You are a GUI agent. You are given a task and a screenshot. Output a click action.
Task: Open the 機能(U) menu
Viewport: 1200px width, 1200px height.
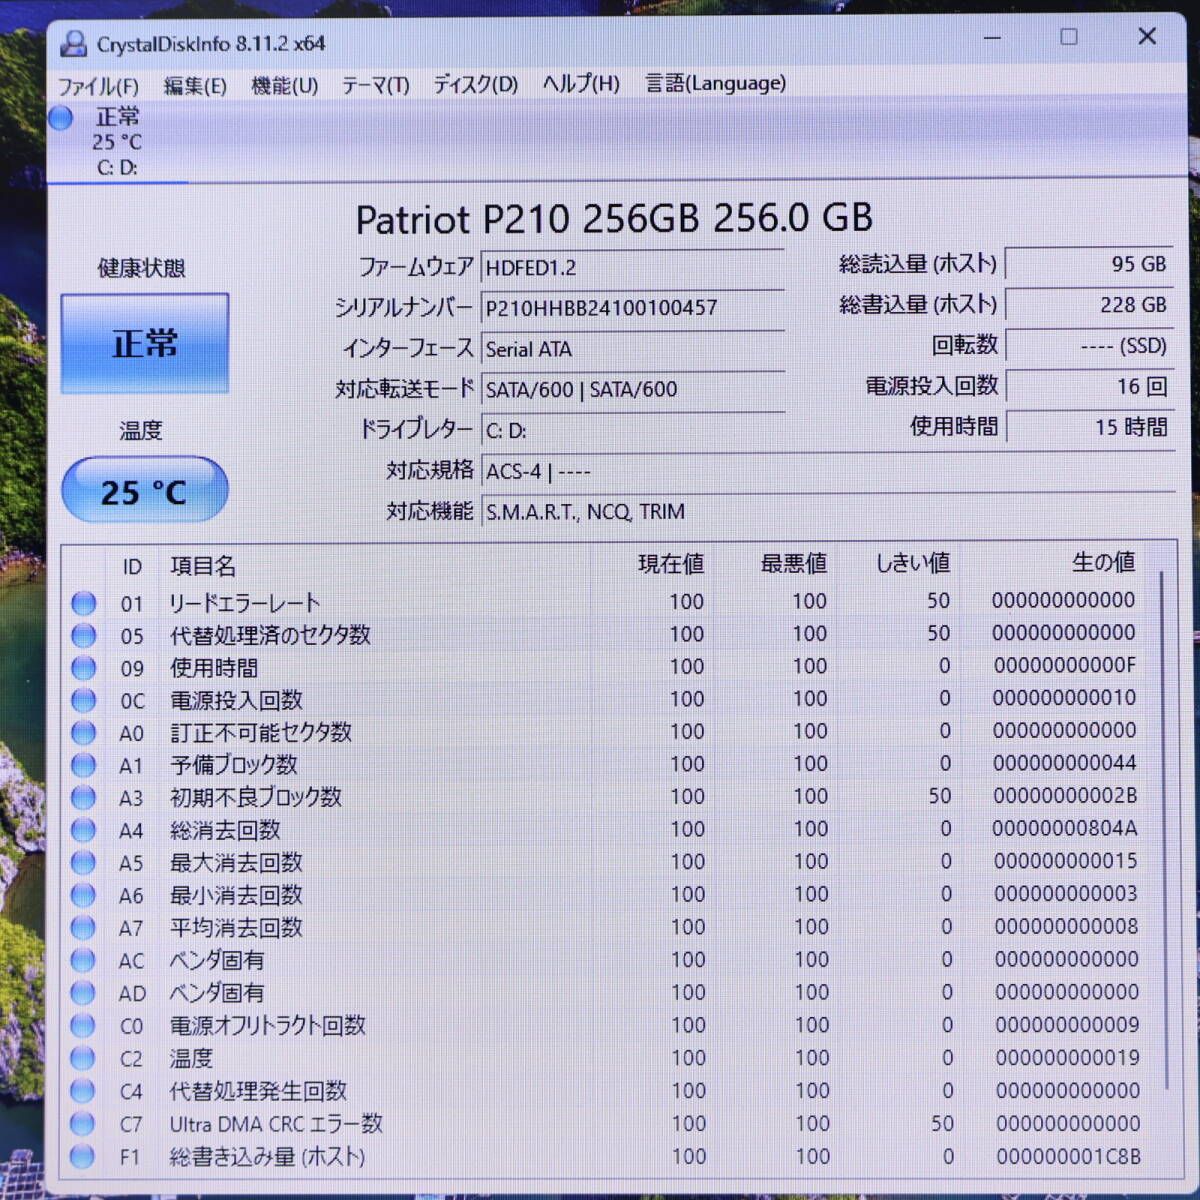coord(285,86)
